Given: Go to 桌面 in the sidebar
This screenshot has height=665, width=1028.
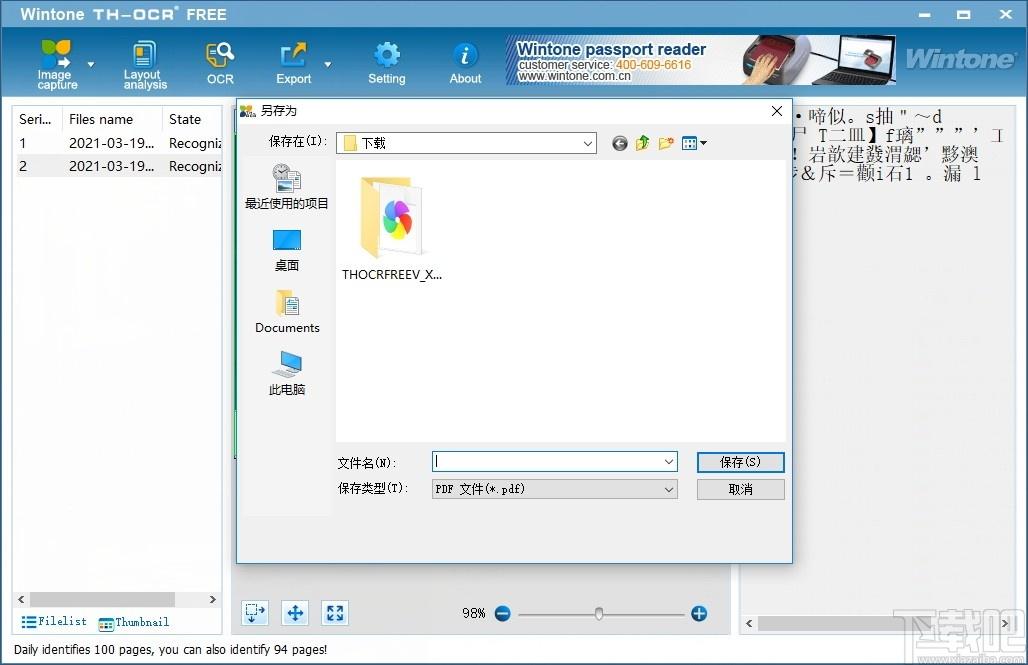Looking at the screenshot, I should 287,251.
